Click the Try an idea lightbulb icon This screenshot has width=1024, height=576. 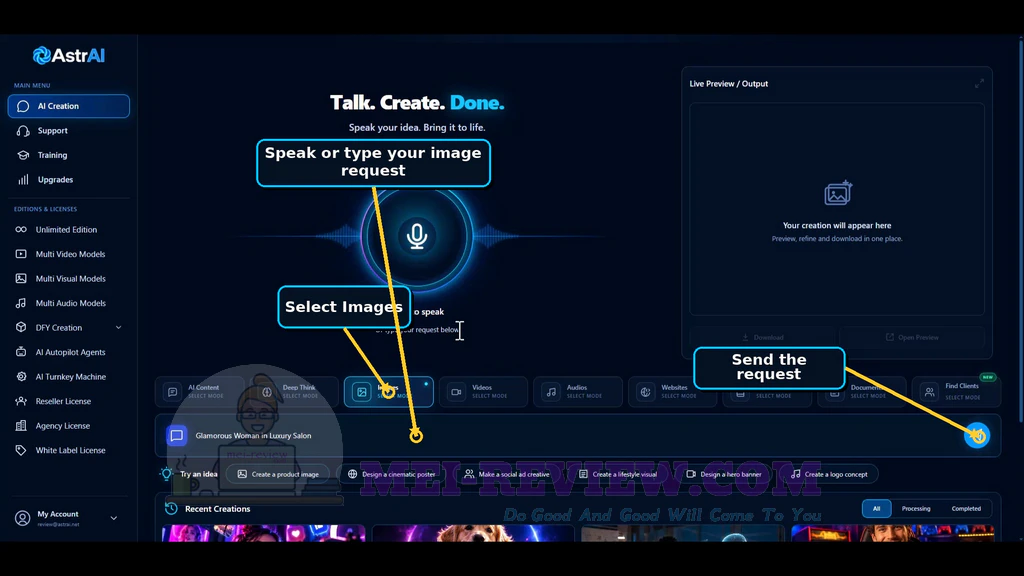coord(167,474)
